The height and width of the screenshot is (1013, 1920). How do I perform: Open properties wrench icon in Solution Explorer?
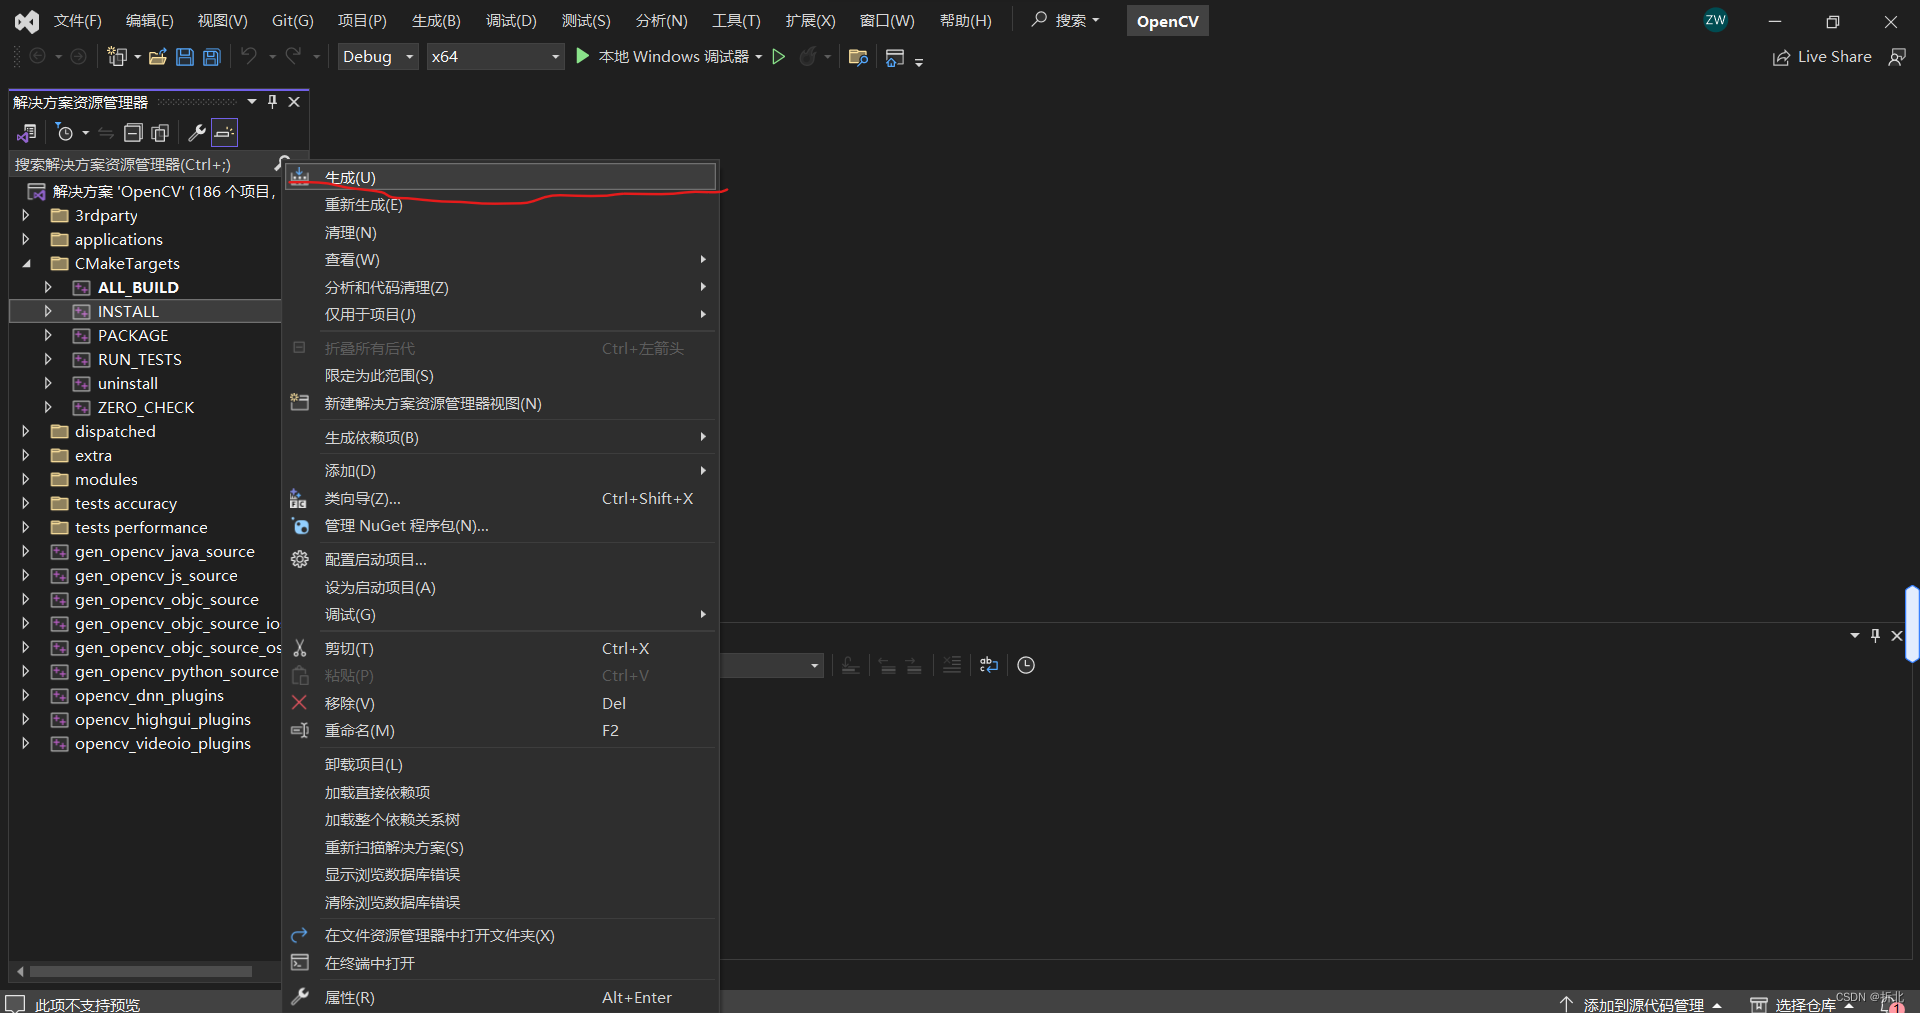click(197, 132)
